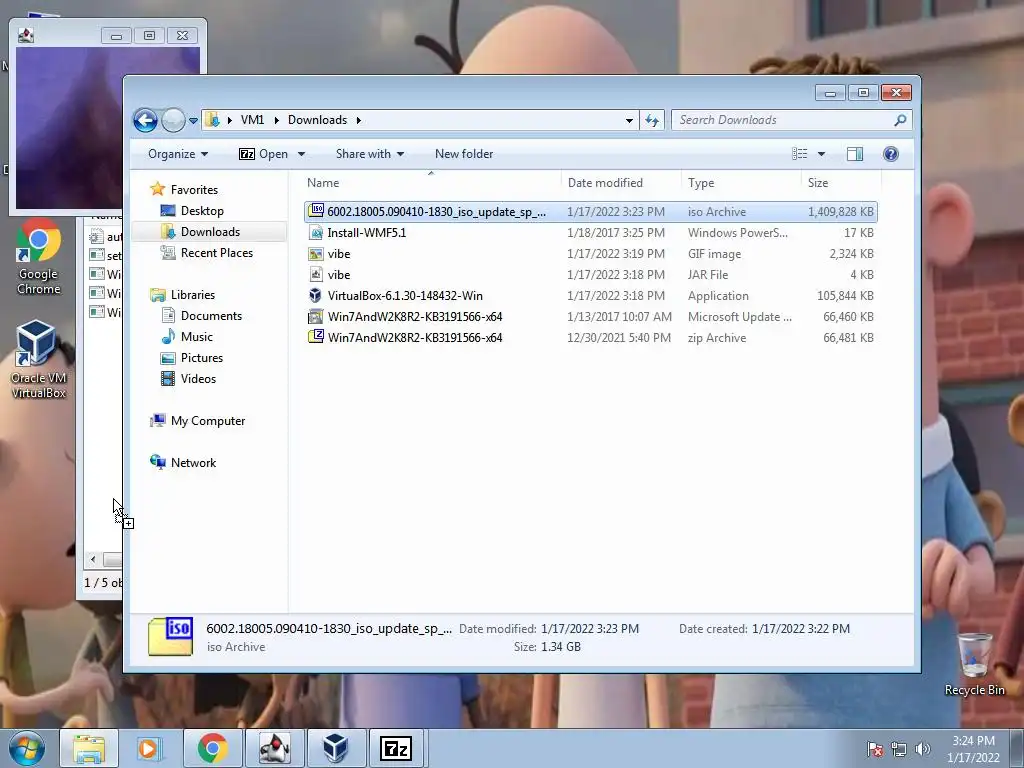This screenshot has width=1024, height=768.
Task: Select the Win7AndW2K8R2 Microsoft Update package icon
Action: [x=316, y=317]
